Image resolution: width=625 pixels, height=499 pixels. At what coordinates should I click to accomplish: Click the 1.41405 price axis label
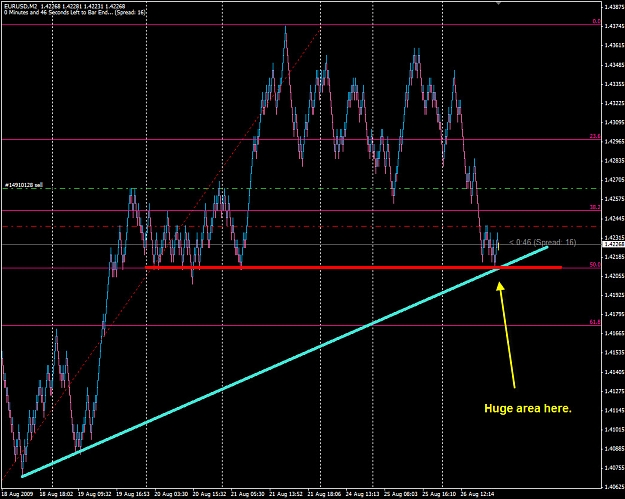point(614,372)
